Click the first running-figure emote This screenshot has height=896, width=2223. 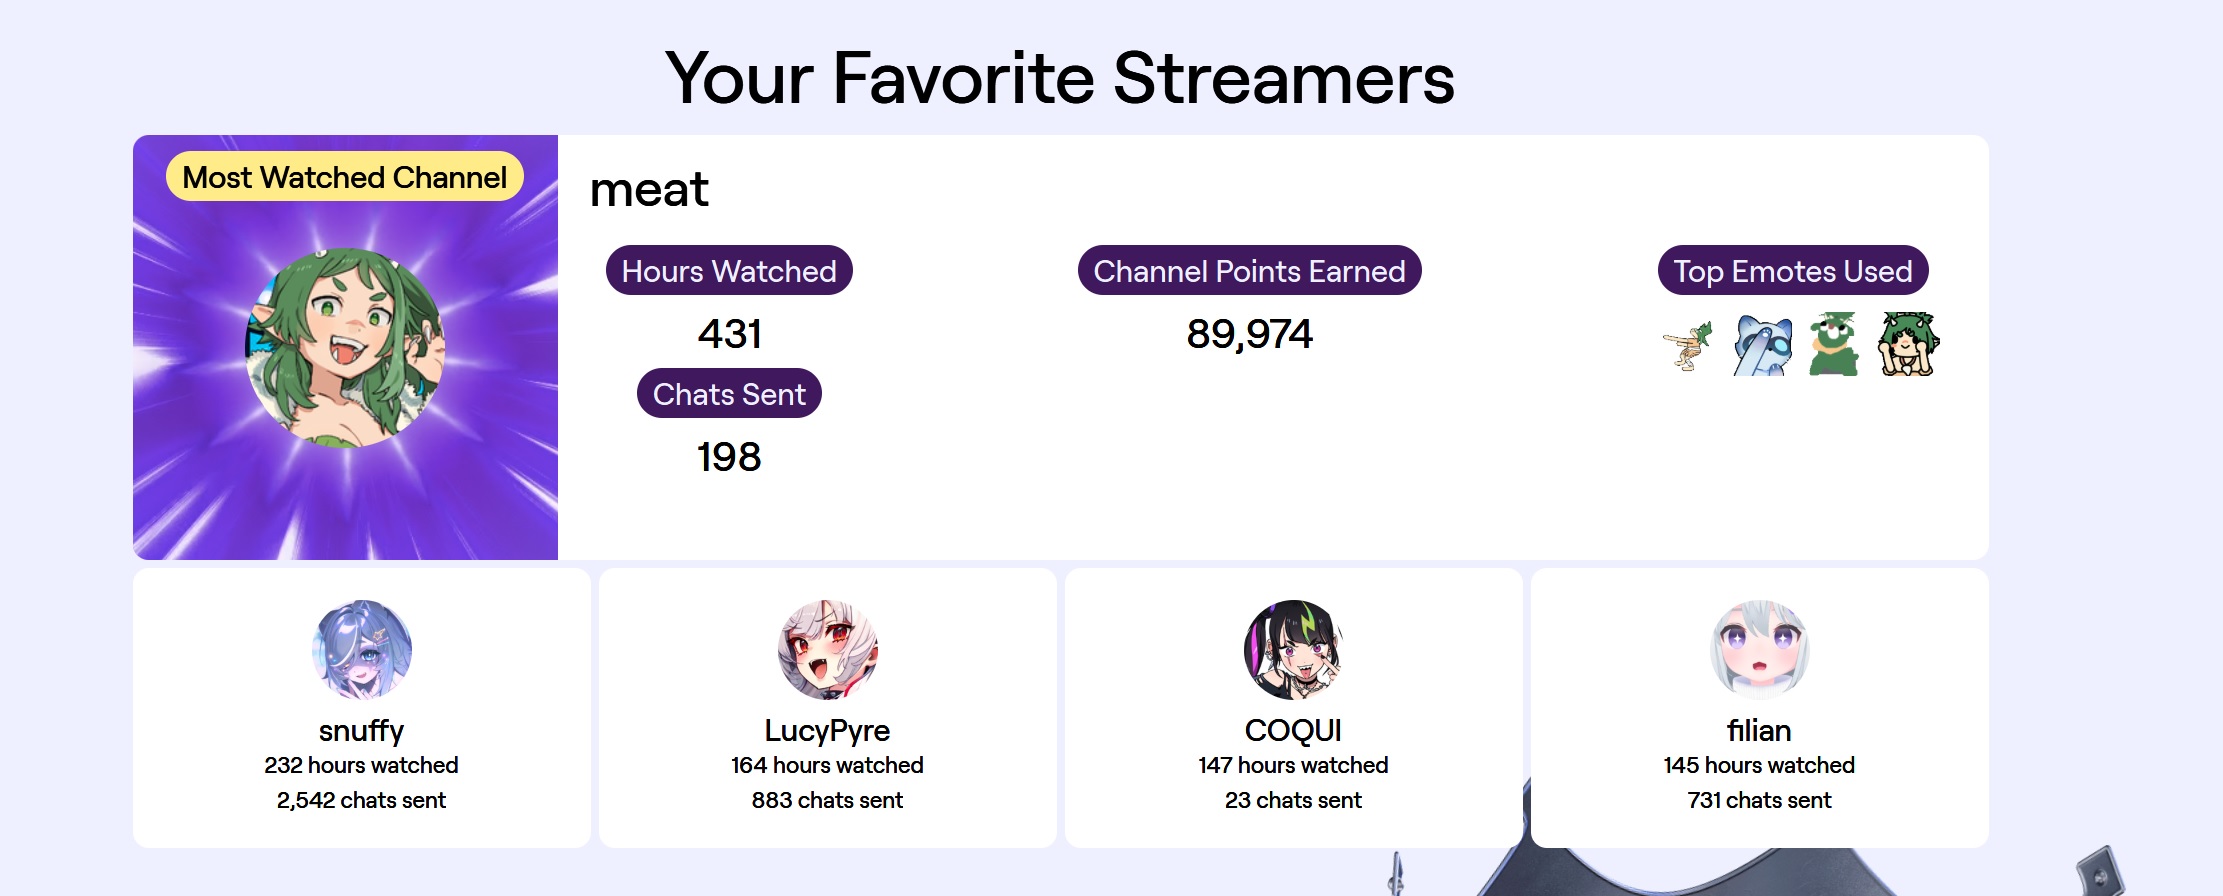pyautogui.click(x=1688, y=345)
